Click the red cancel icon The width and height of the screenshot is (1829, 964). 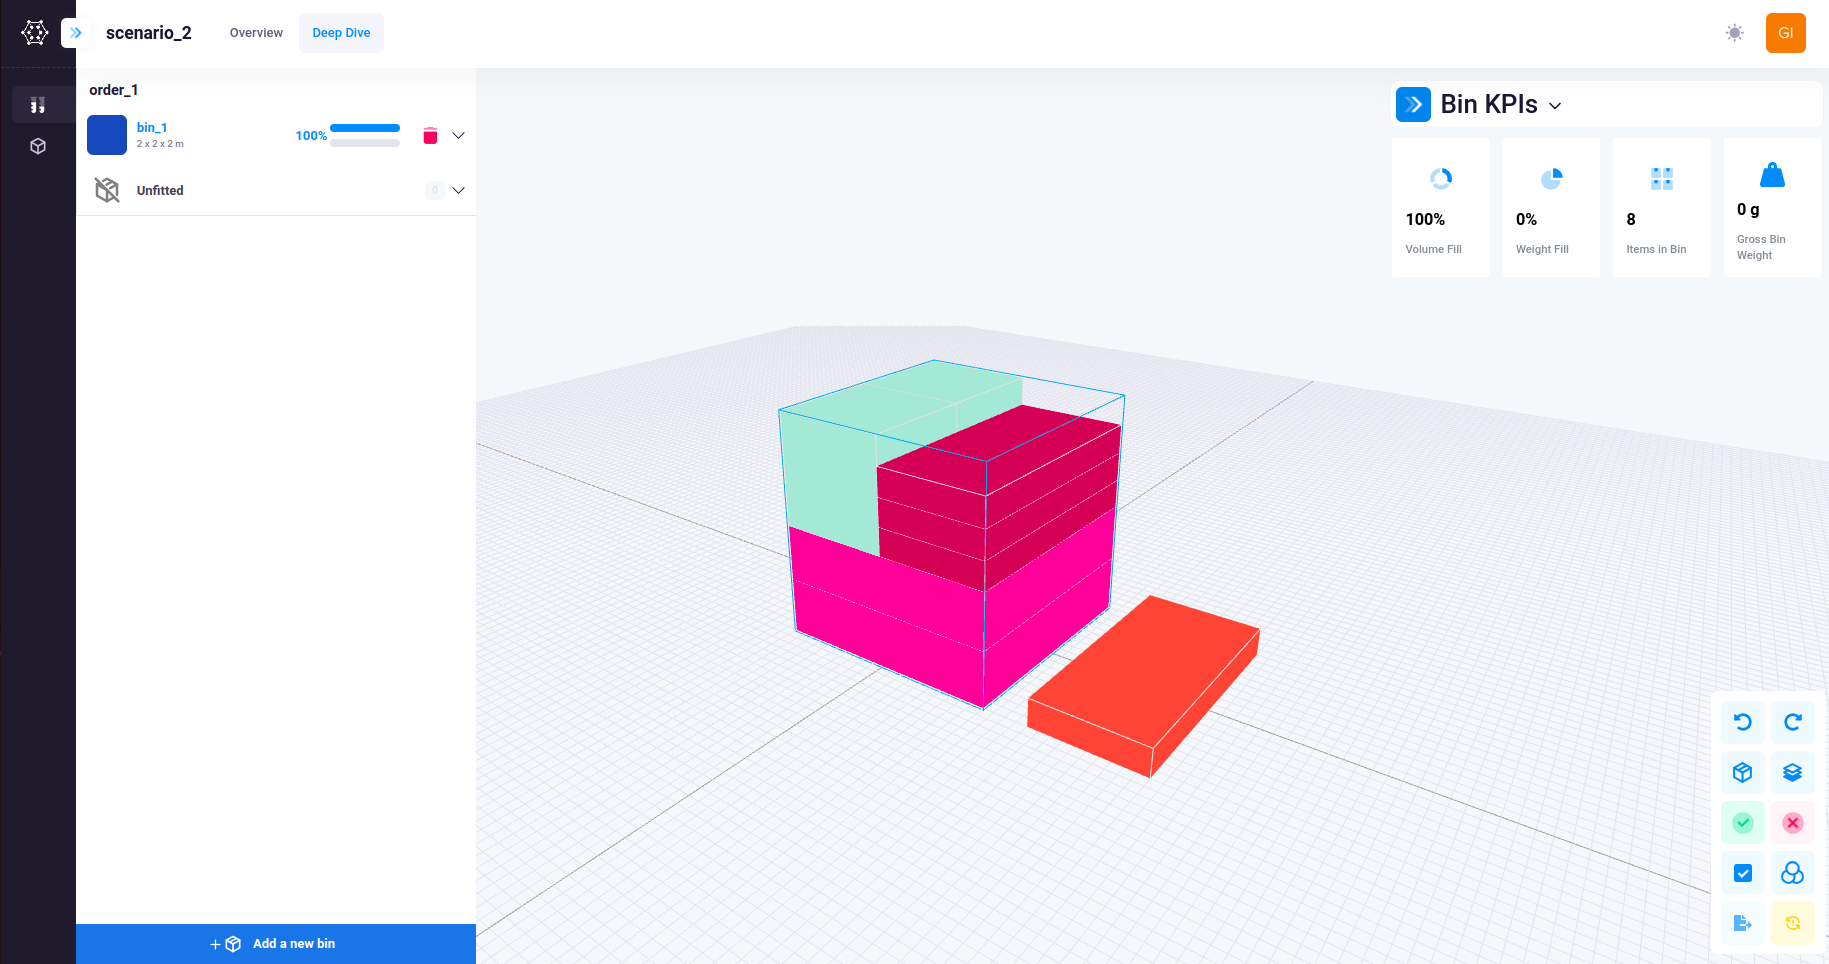(1793, 822)
